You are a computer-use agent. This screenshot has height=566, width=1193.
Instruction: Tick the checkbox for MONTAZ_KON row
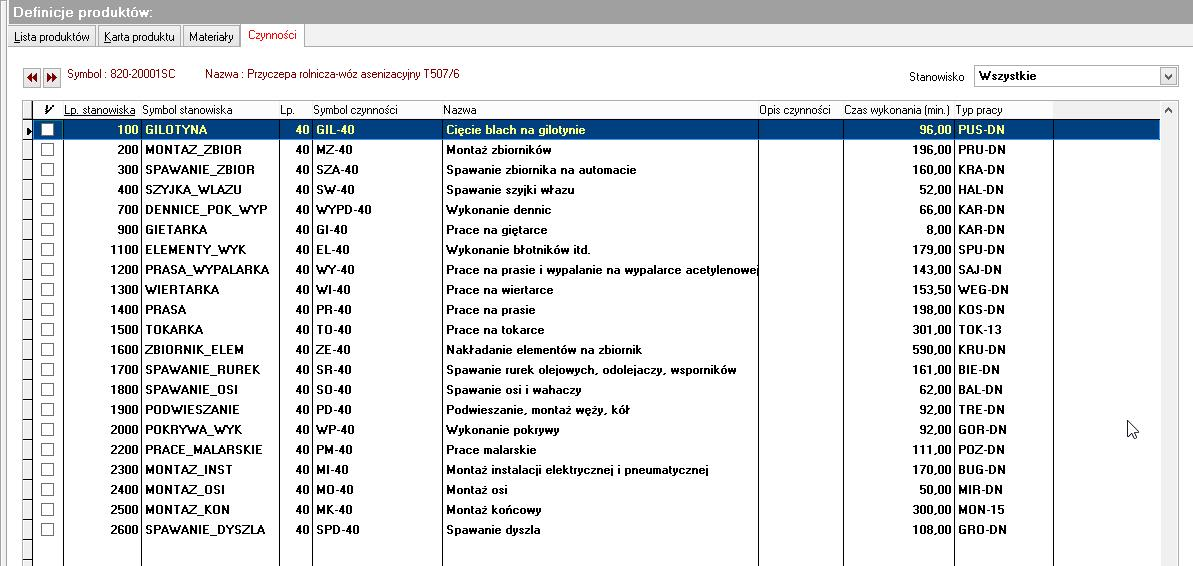pos(47,510)
